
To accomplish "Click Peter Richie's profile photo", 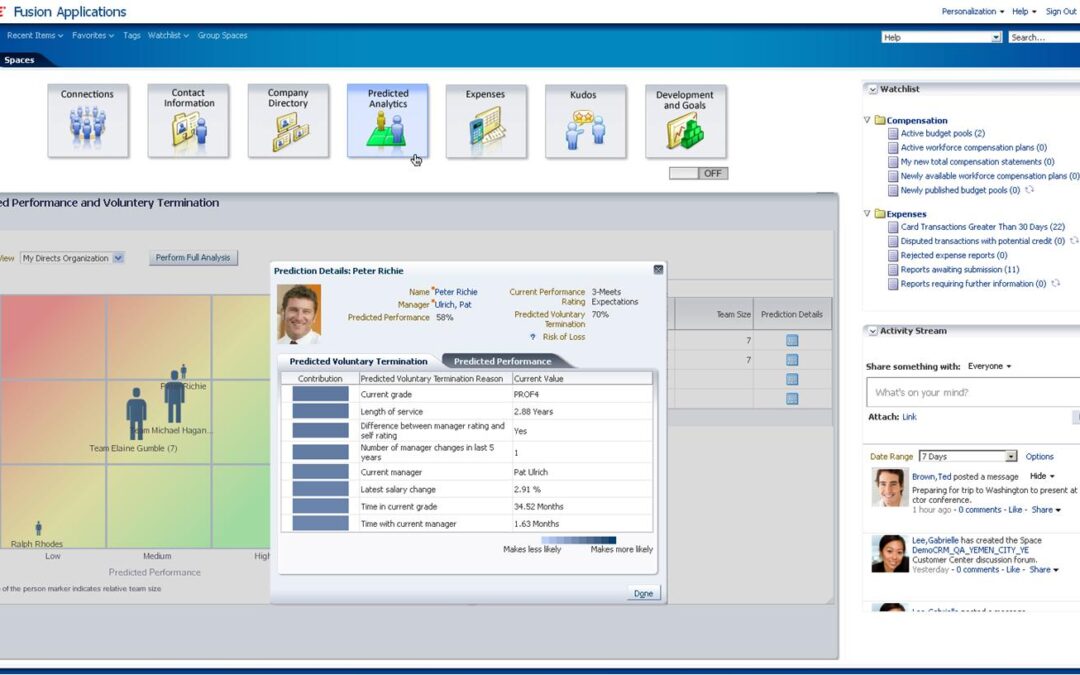I will tap(299, 314).
